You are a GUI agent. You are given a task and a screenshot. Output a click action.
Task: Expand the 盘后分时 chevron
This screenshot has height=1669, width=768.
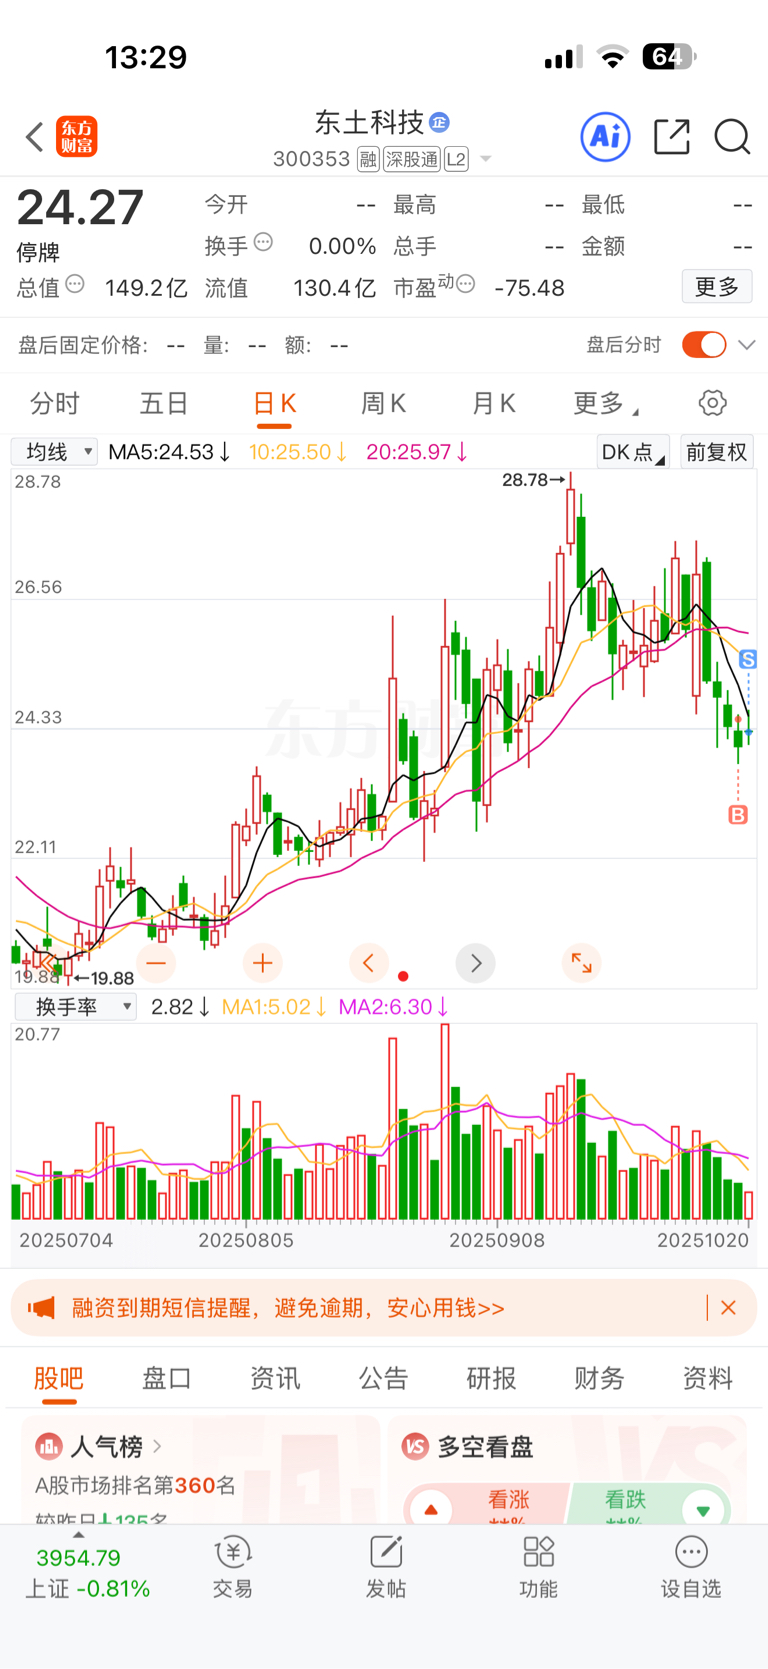coord(746,345)
